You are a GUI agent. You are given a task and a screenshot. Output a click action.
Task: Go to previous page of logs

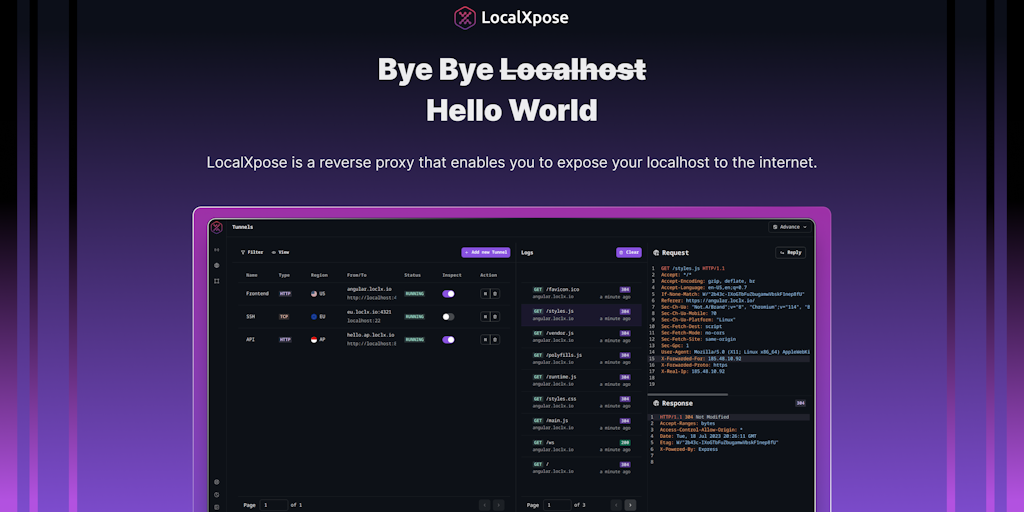616,505
